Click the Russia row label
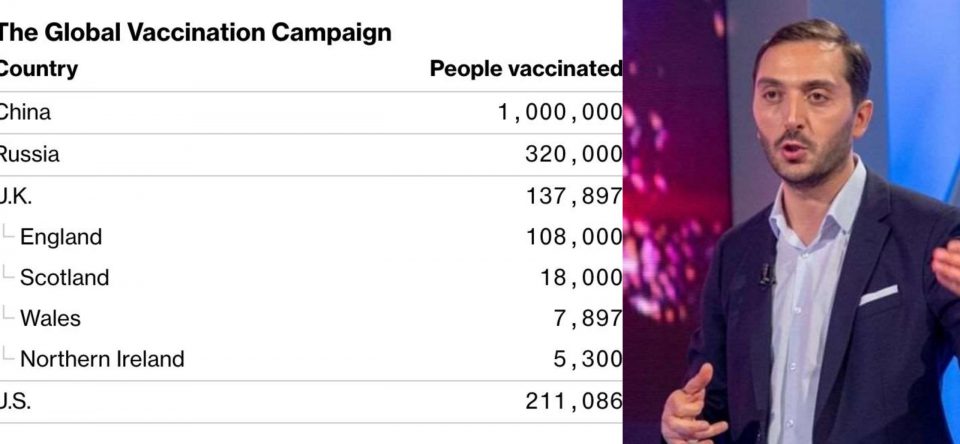960x444 pixels. [x=29, y=154]
